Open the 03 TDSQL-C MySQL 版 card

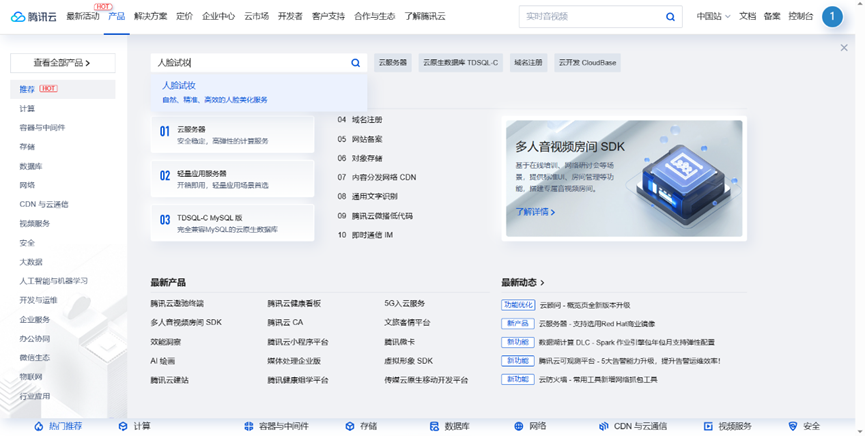pos(232,222)
